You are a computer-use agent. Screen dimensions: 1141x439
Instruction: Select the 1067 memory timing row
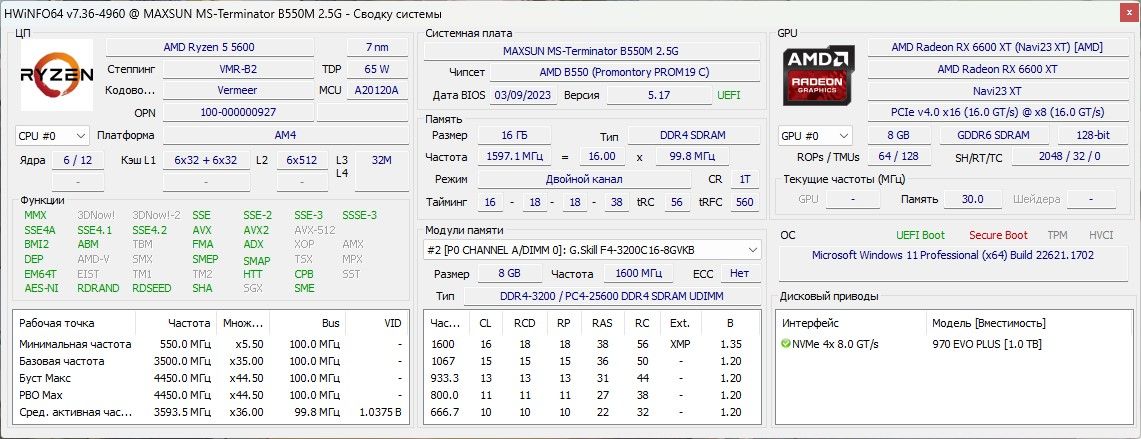(x=591, y=361)
